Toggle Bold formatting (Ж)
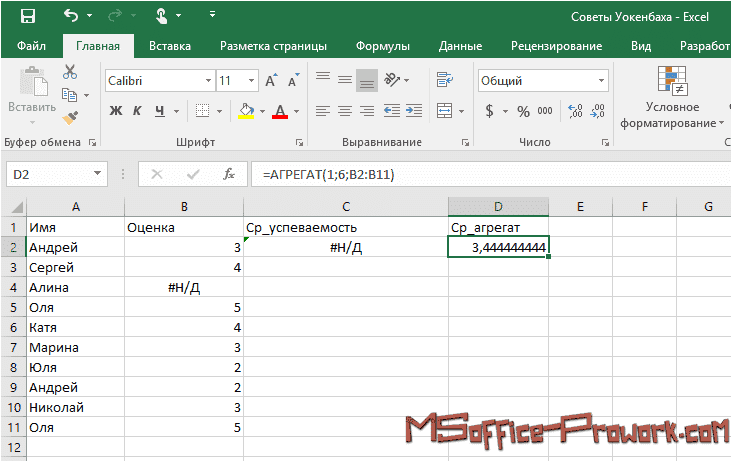The height and width of the screenshot is (465, 732). (115, 111)
